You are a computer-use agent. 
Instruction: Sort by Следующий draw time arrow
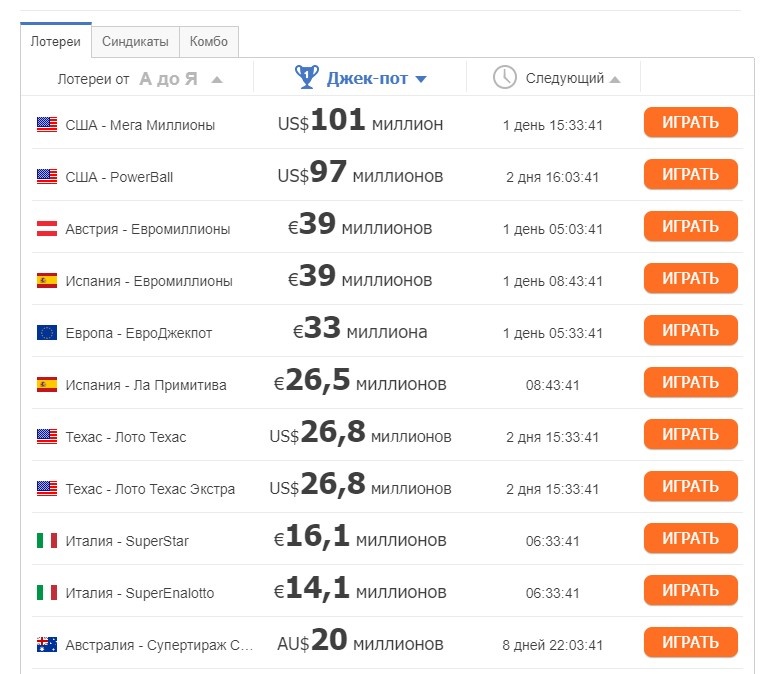615,79
